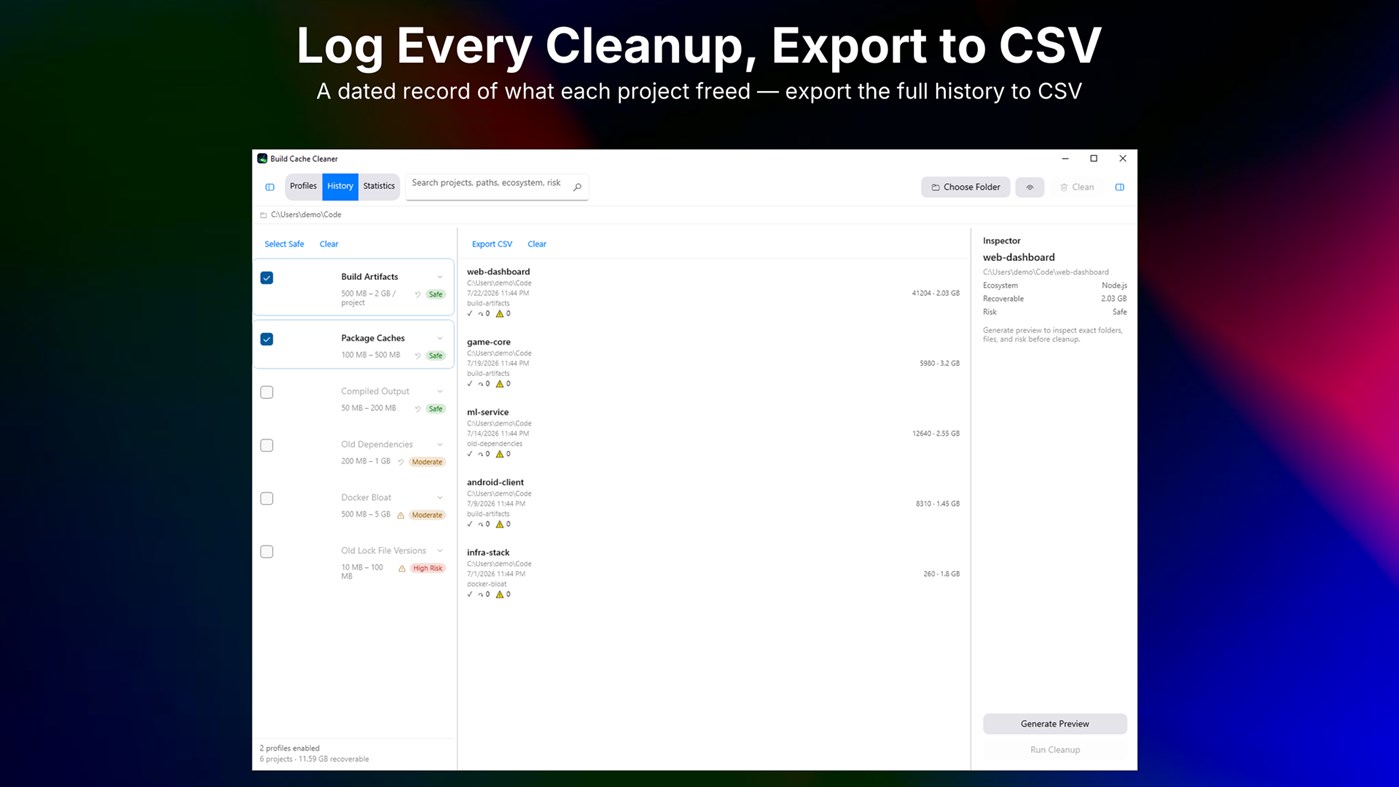
Task: Click the High Risk badge
Action: pos(427,568)
